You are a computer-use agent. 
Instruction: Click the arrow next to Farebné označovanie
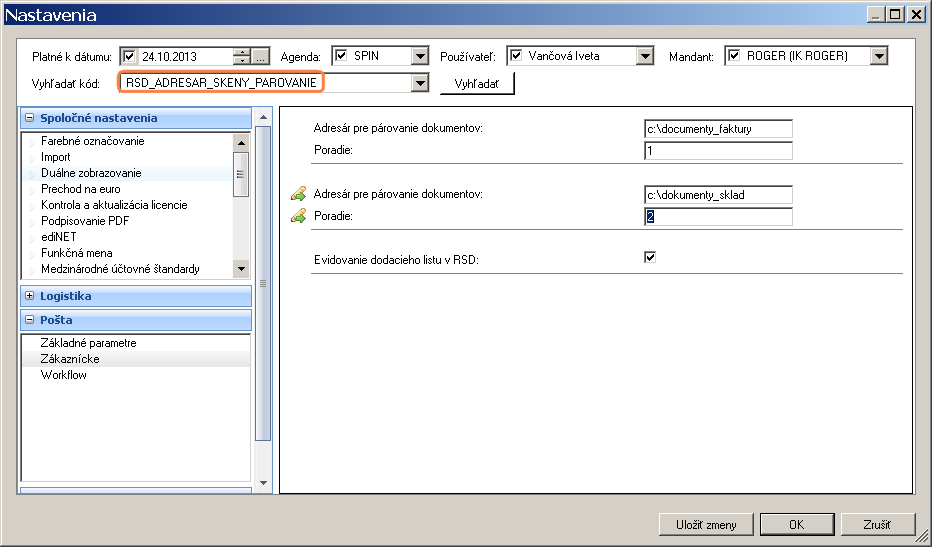(32, 143)
